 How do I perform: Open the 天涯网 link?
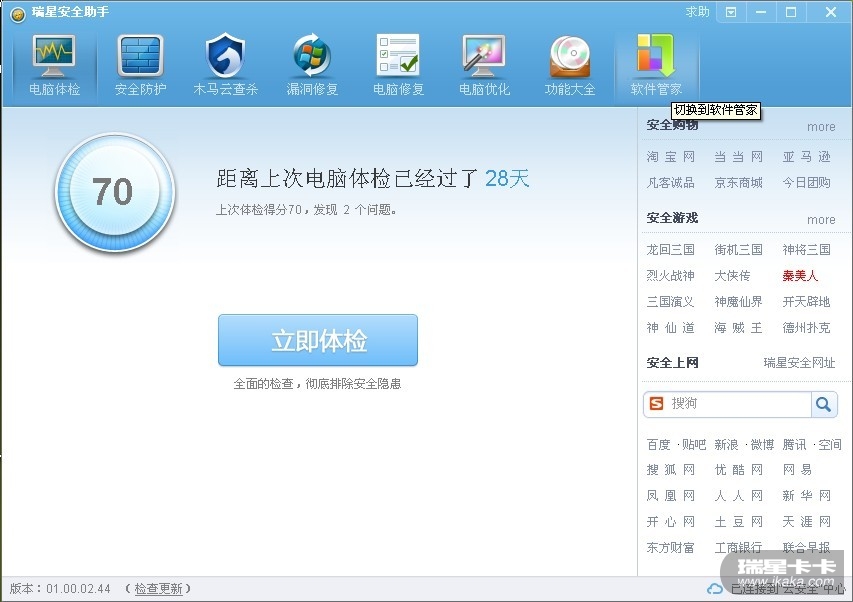tap(806, 522)
